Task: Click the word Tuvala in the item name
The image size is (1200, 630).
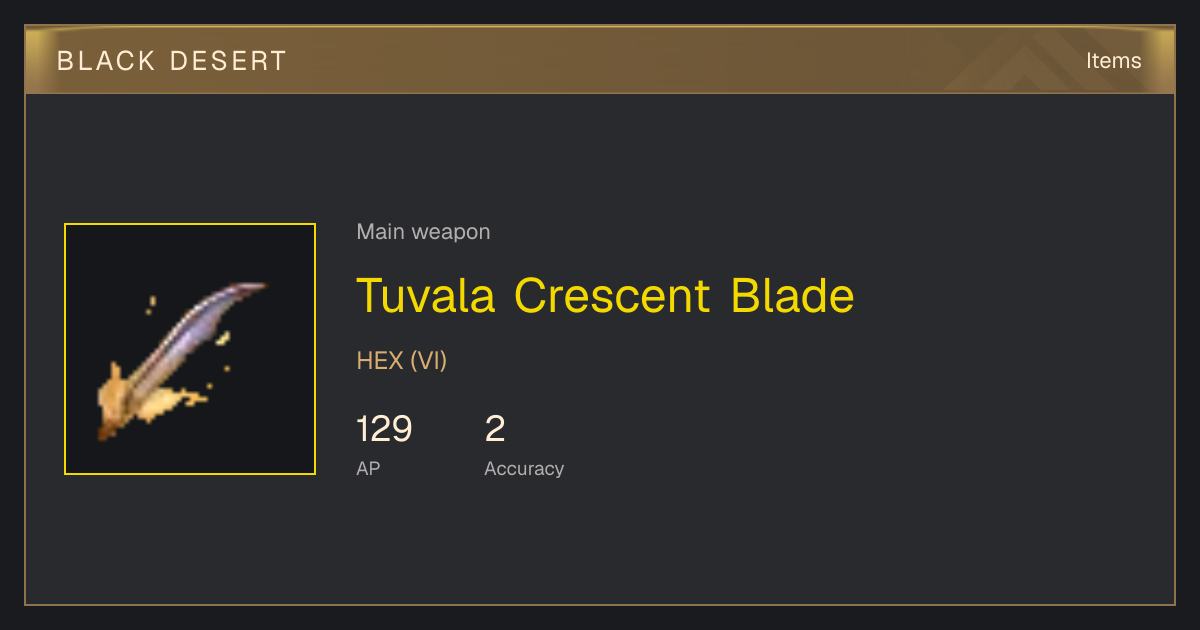Action: pos(426,295)
